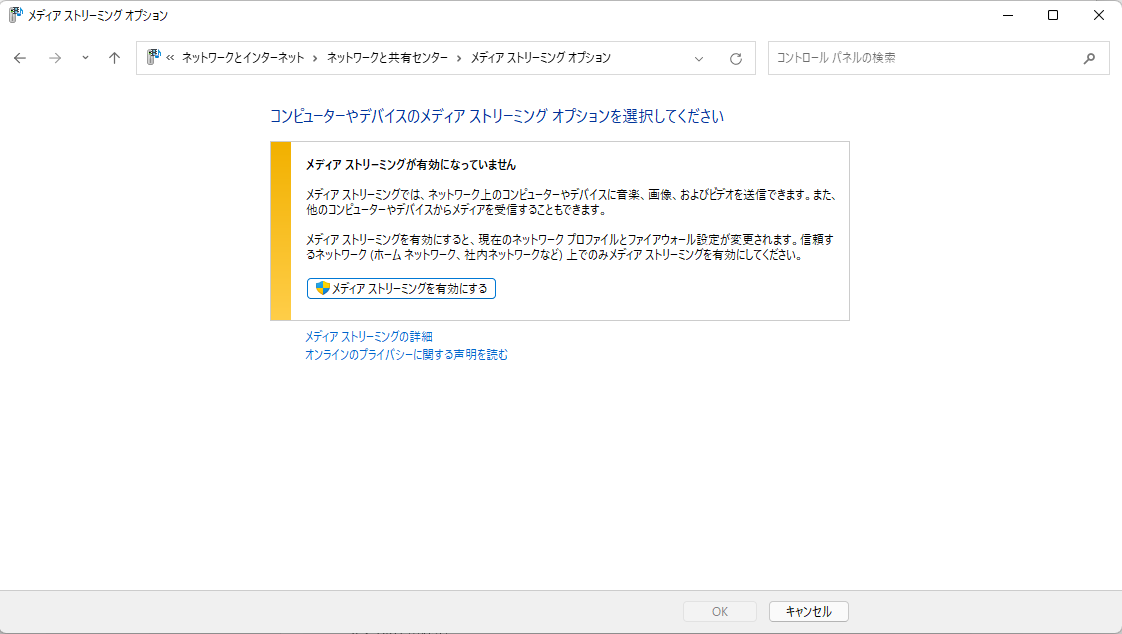Click the control panel icon in address bar
Image resolution: width=1122 pixels, height=634 pixels.
pyautogui.click(x=154, y=58)
